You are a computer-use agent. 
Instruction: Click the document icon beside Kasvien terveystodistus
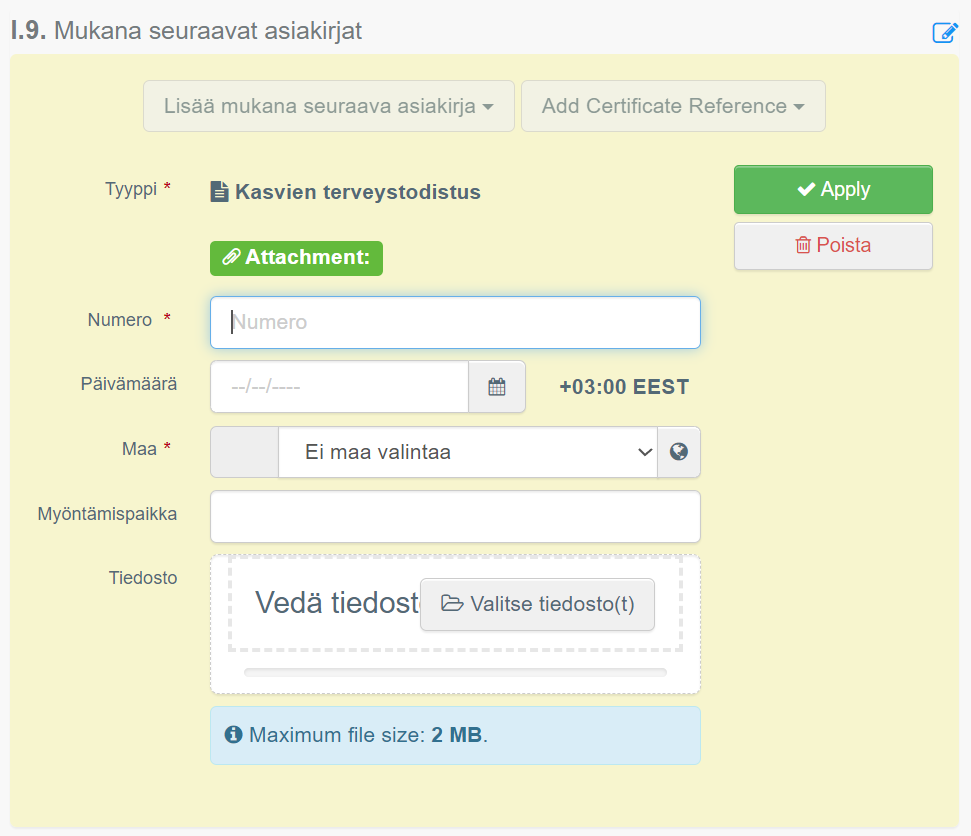coord(219,192)
